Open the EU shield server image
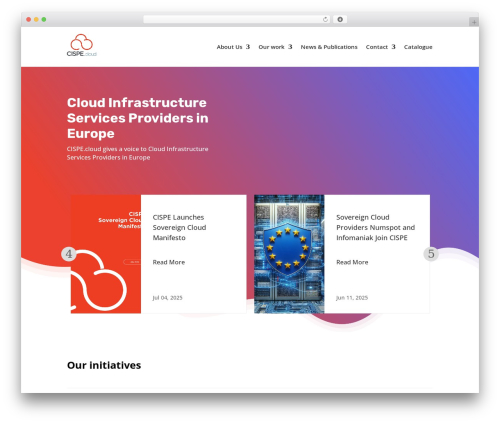Image resolution: width=500 pixels, height=423 pixels. (x=289, y=254)
